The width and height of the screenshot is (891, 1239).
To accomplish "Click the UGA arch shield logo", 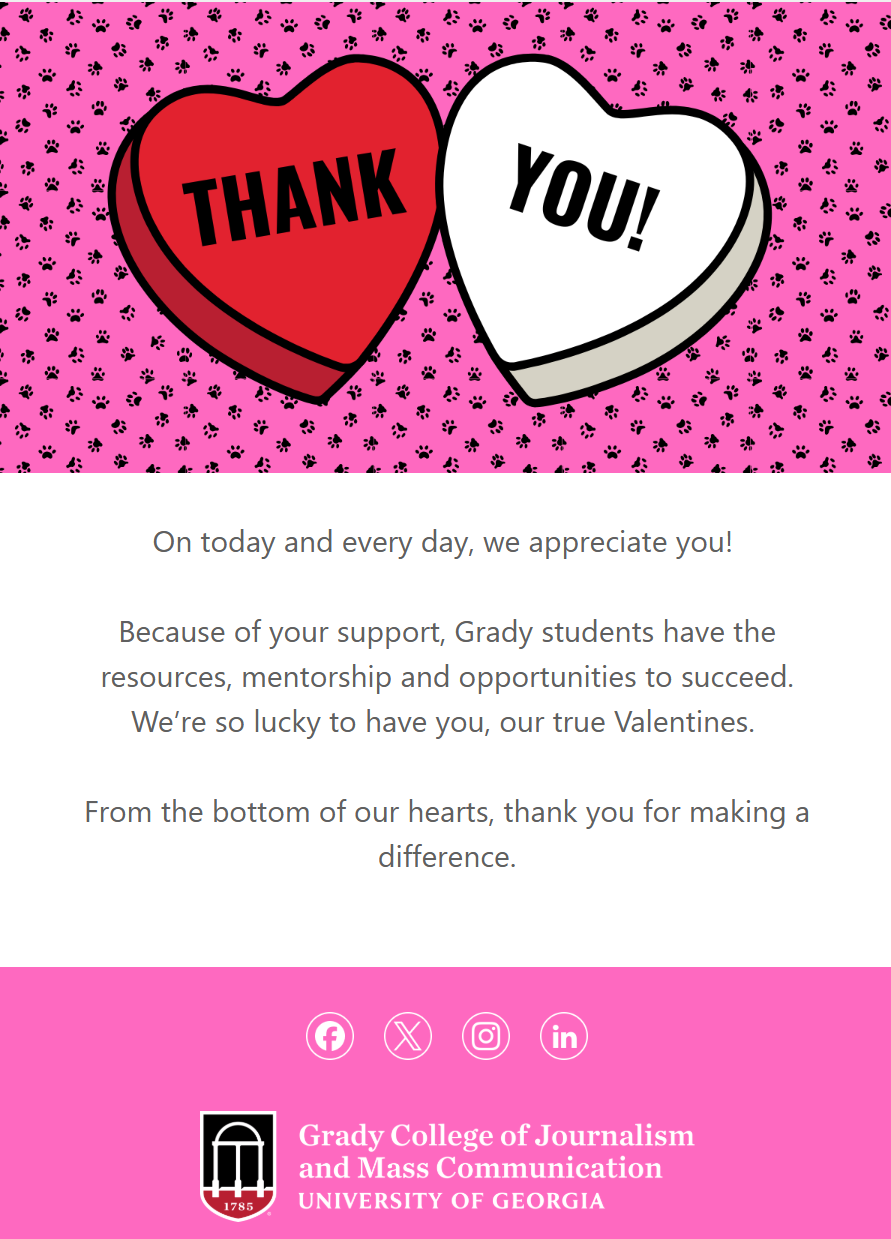I will [237, 1166].
